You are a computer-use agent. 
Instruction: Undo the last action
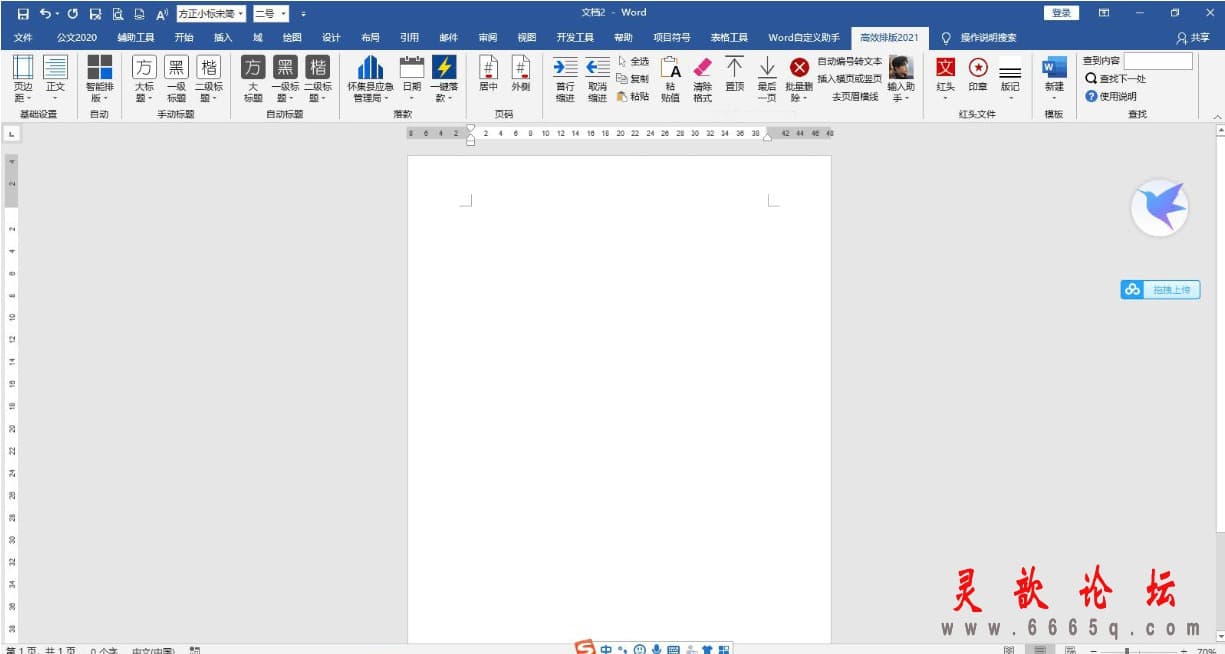[x=46, y=13]
